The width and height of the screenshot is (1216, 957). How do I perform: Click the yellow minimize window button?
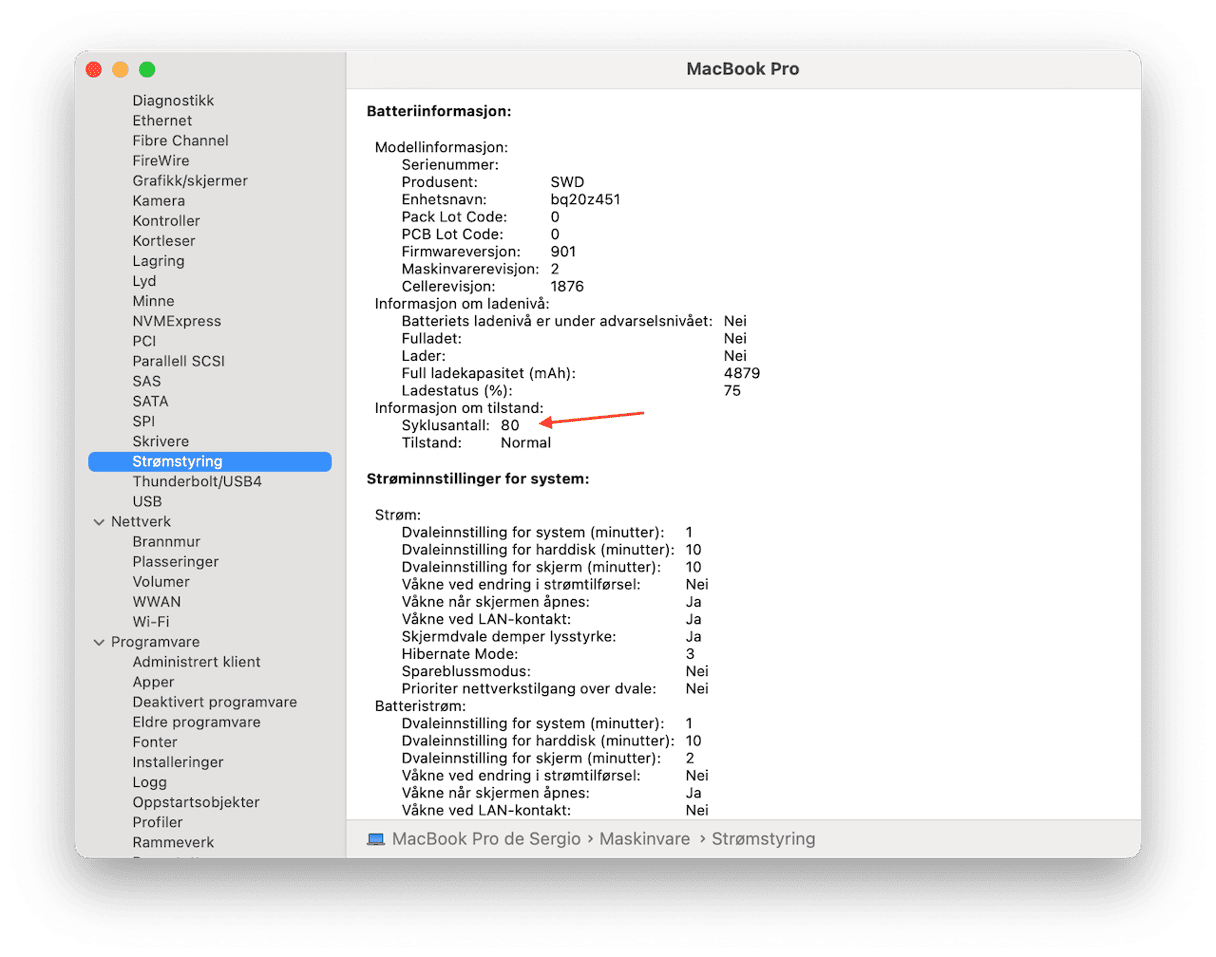pyautogui.click(x=120, y=70)
